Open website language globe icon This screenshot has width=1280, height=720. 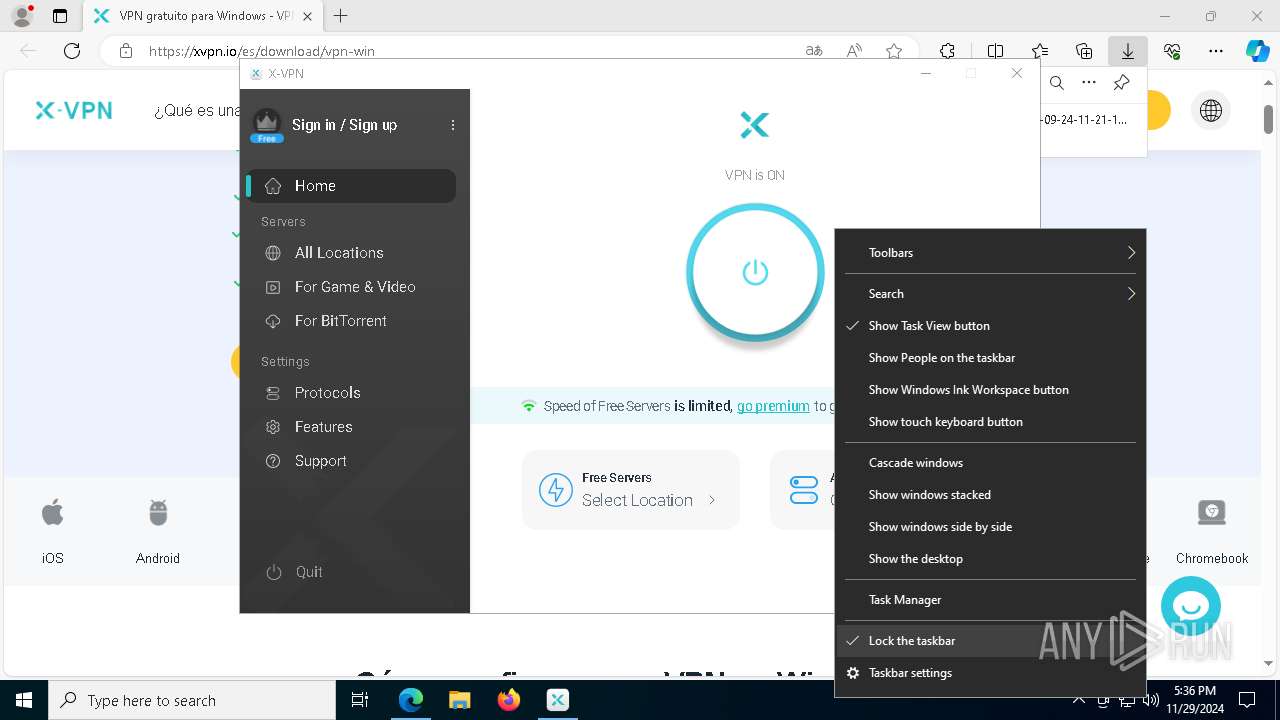1211,111
